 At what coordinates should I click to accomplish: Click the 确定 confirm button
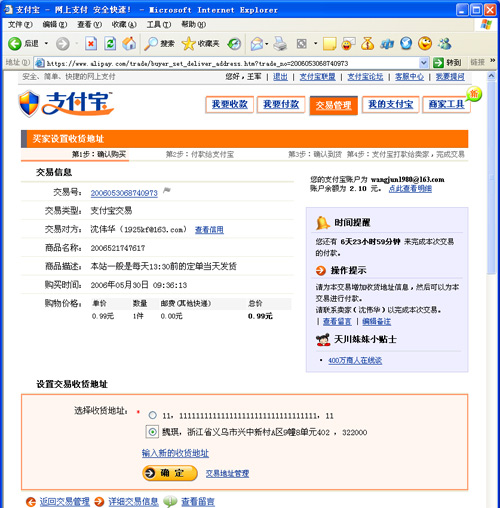(170, 473)
